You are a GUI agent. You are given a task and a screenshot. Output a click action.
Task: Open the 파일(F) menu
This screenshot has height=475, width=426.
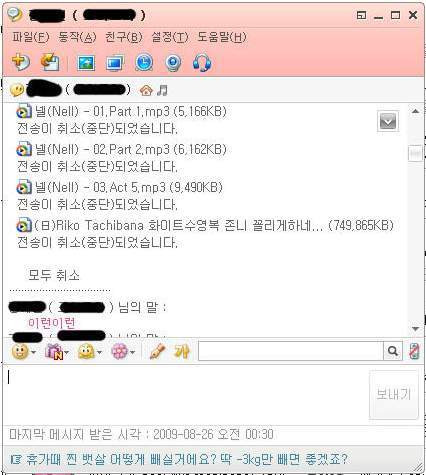point(31,37)
